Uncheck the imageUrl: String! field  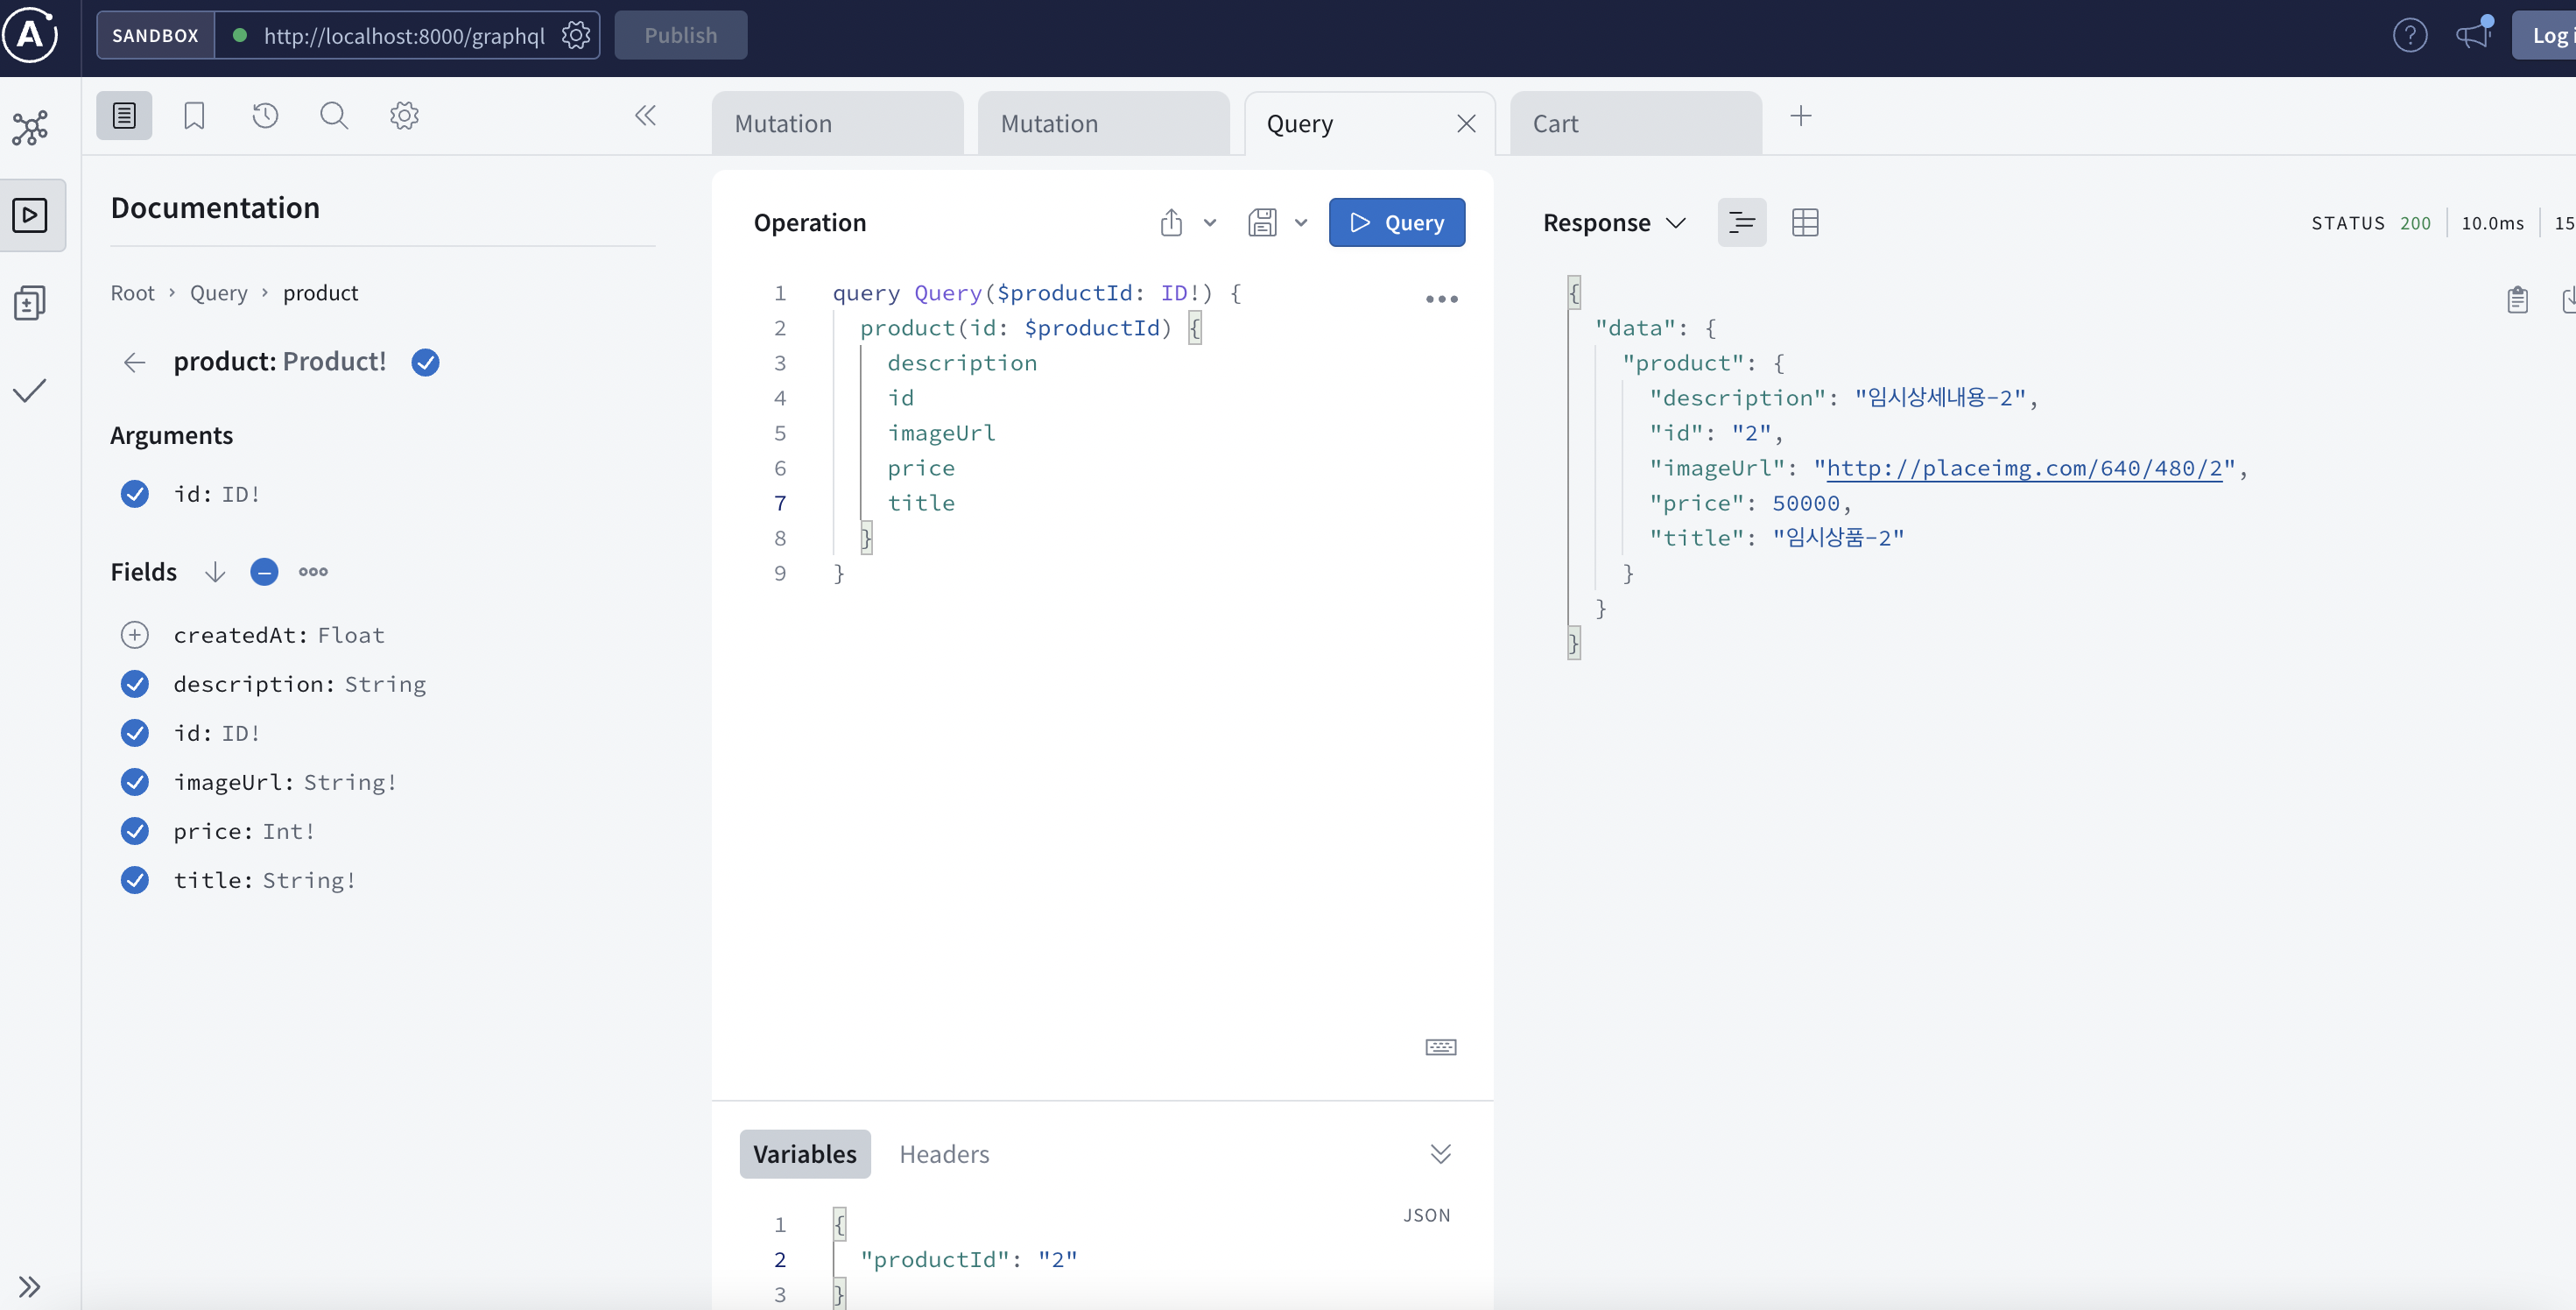coord(135,782)
